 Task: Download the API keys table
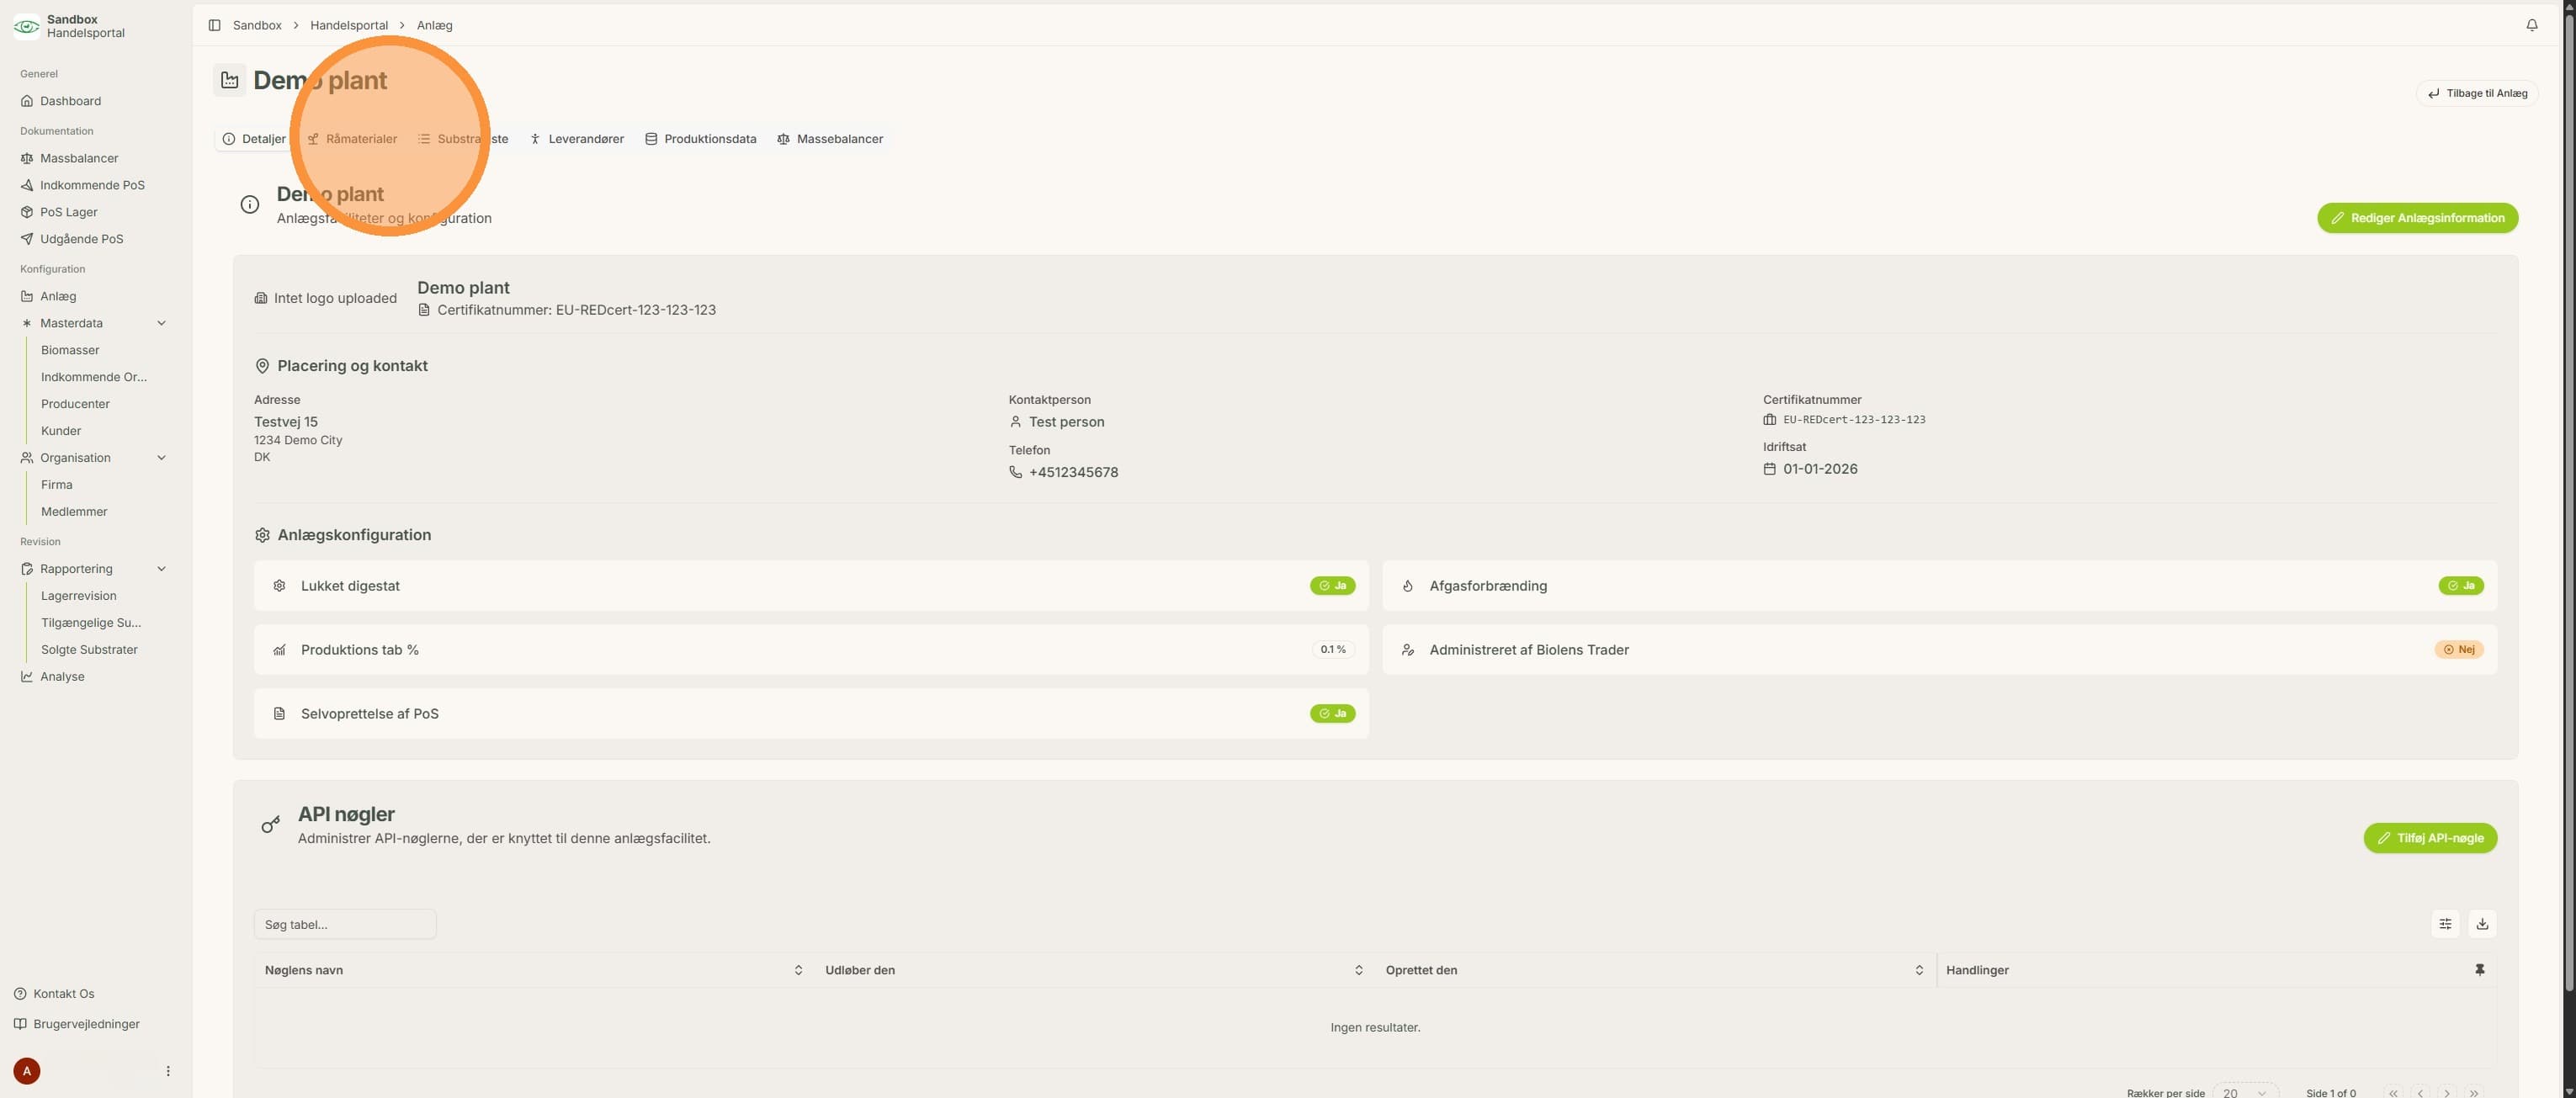(2481, 924)
